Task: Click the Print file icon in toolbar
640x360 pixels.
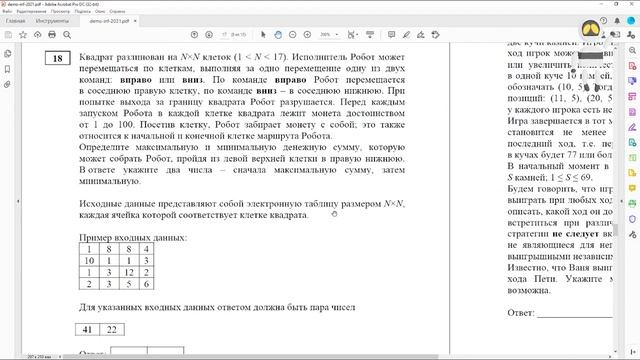Action: [x=52, y=35]
